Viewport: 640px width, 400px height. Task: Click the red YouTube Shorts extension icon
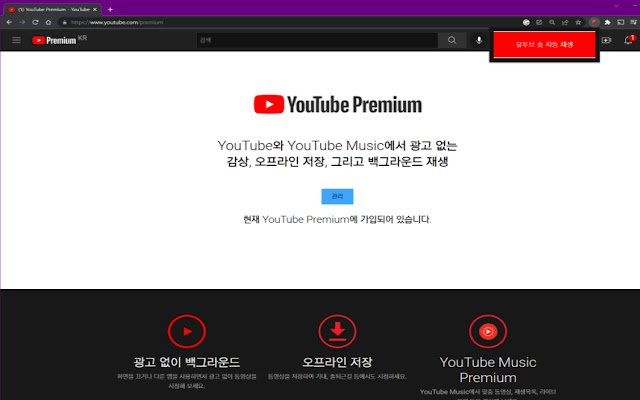[x=594, y=22]
